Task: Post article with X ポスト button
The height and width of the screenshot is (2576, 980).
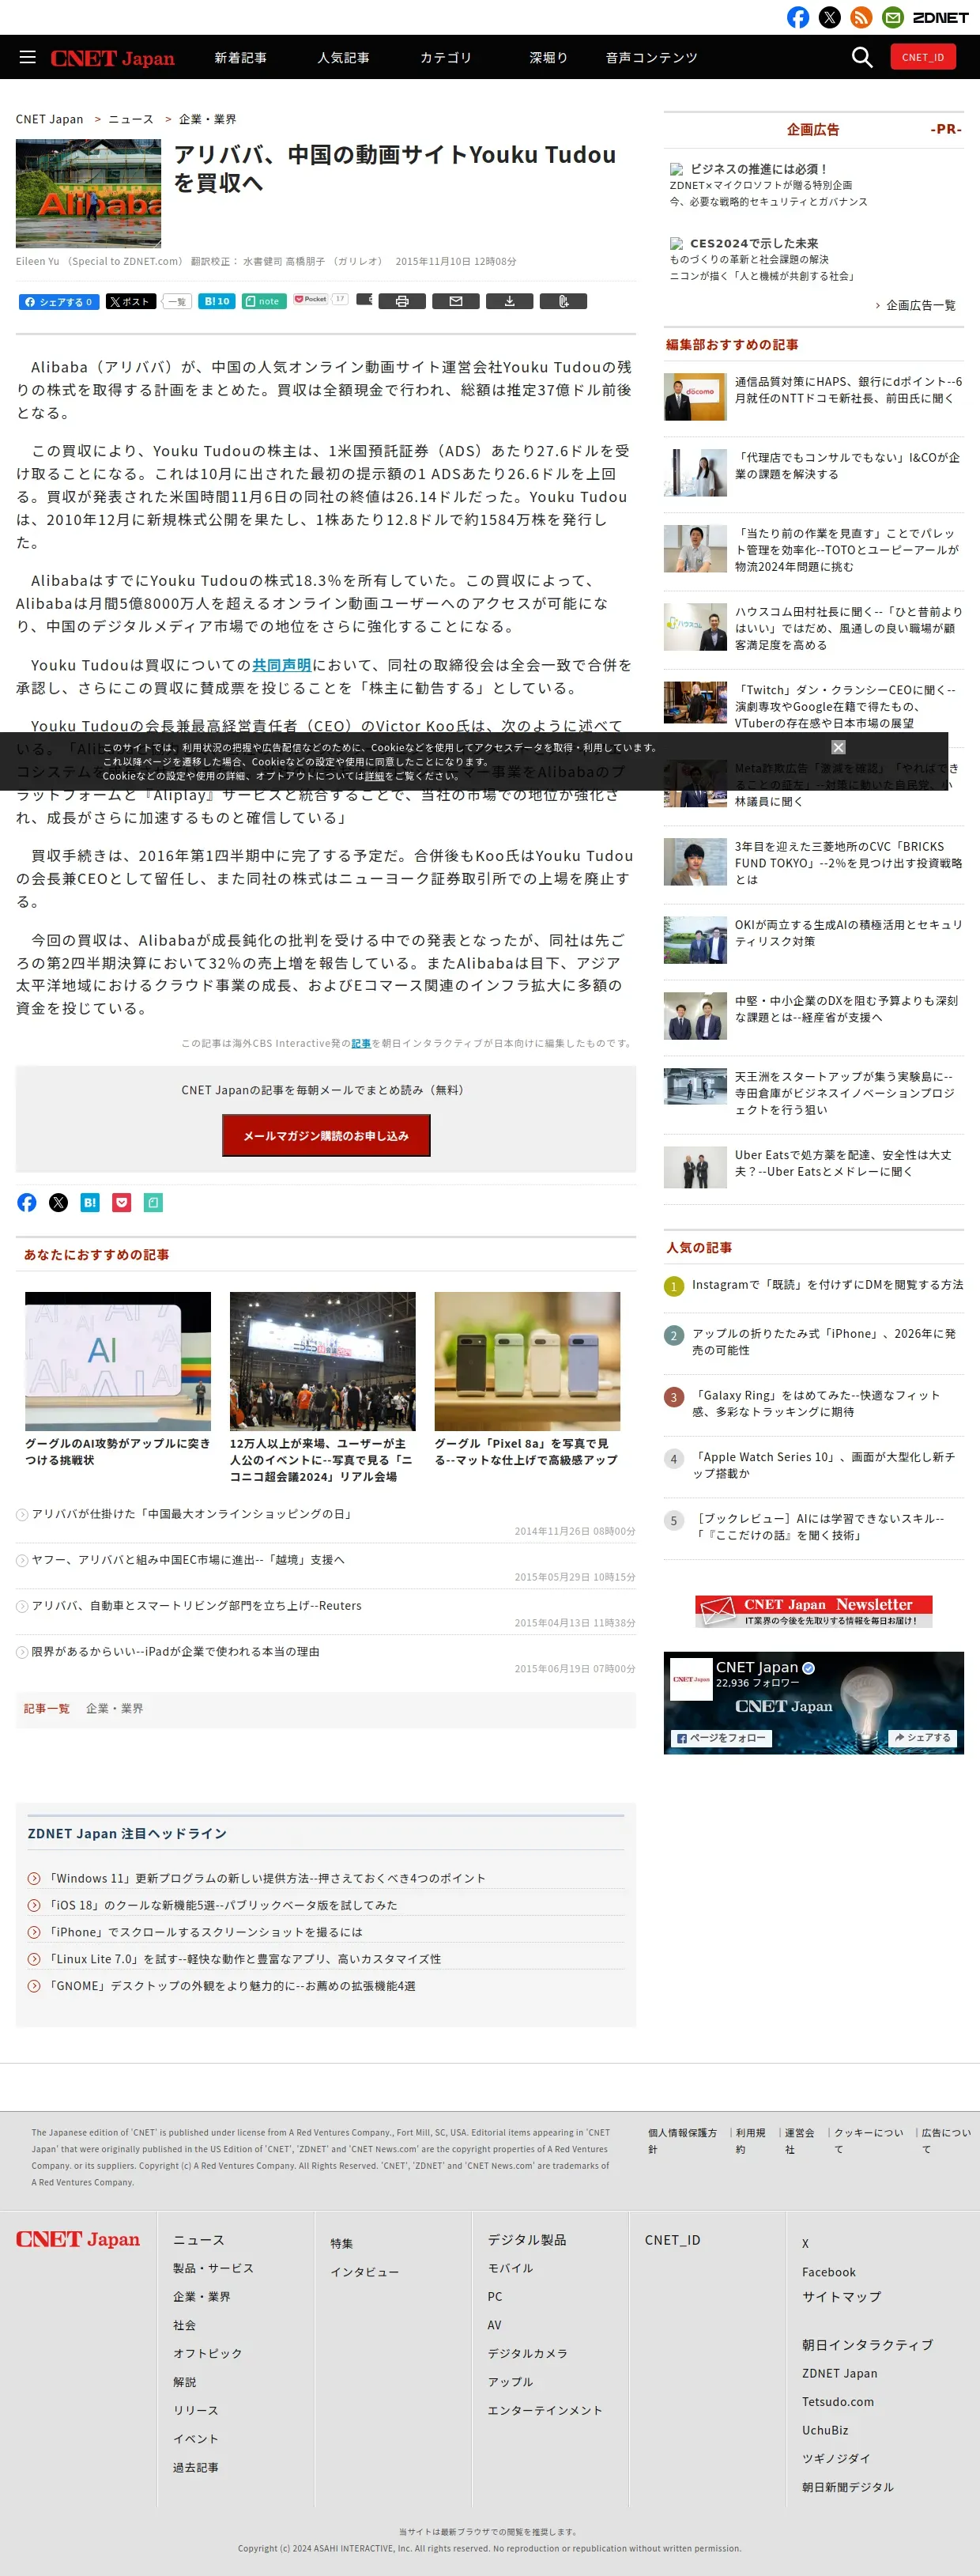Action: [x=130, y=301]
